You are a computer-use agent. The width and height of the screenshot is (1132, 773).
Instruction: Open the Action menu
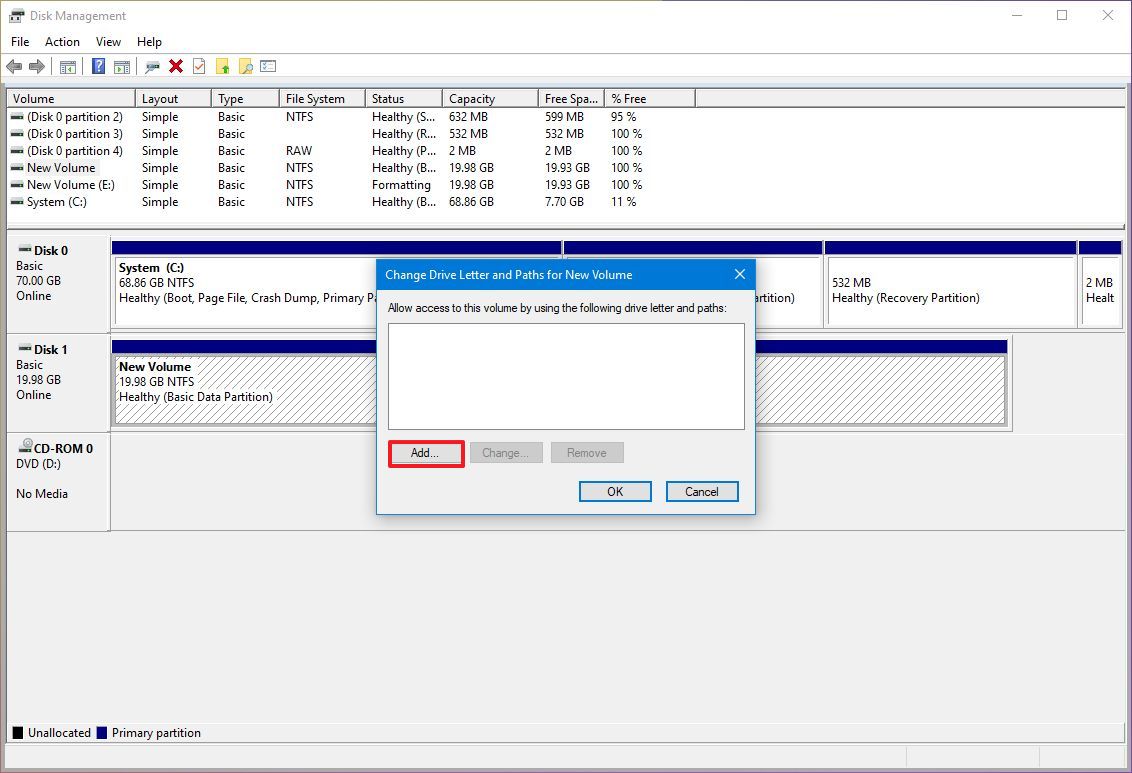pyautogui.click(x=62, y=42)
